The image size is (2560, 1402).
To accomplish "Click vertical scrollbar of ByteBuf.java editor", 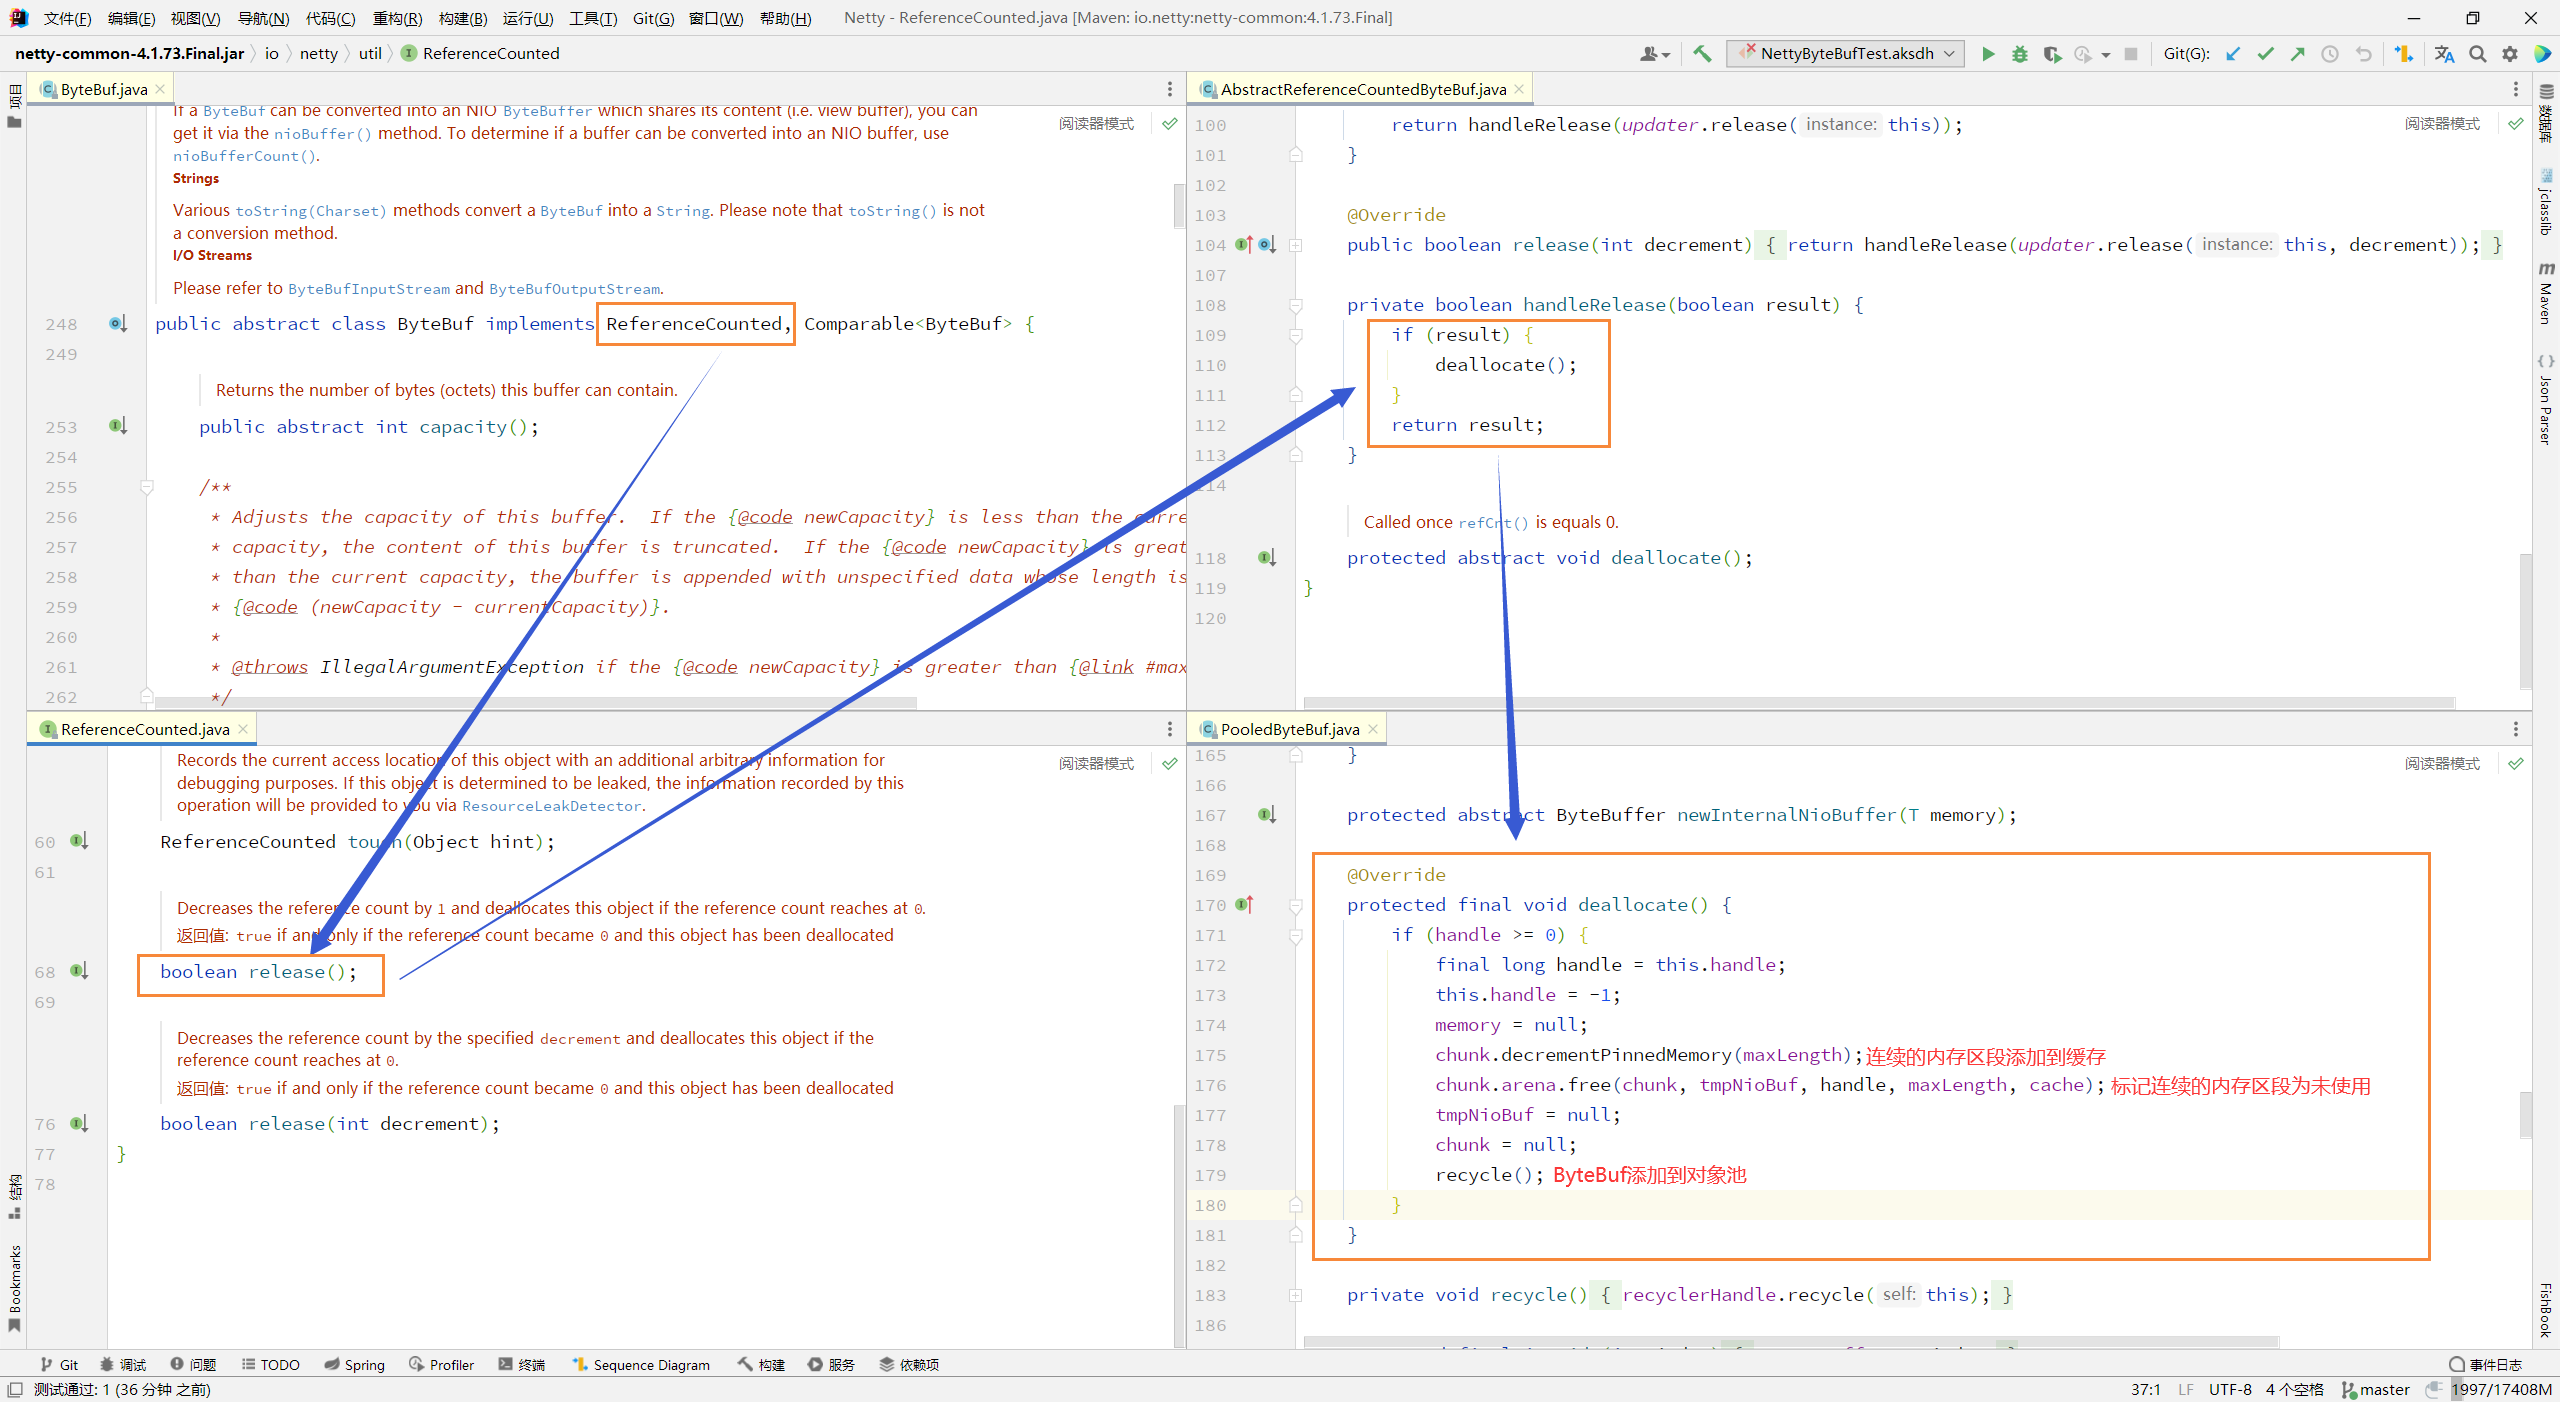I will 1179,206.
